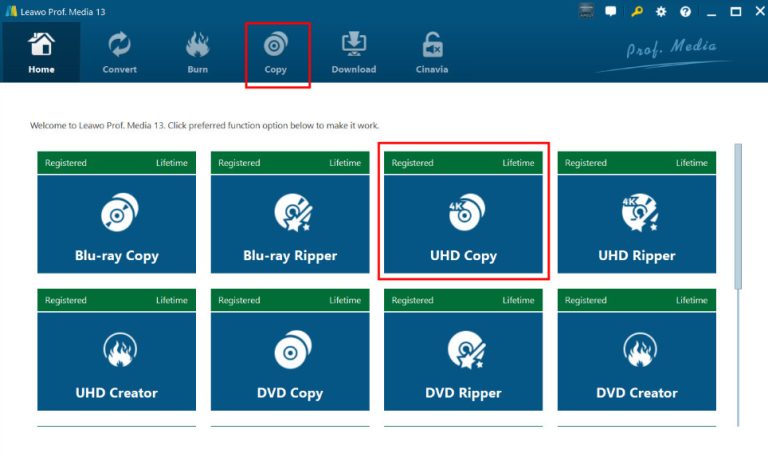Click the Registered banner above Blu-ray Copy
This screenshot has width=768, height=453.
click(117, 163)
